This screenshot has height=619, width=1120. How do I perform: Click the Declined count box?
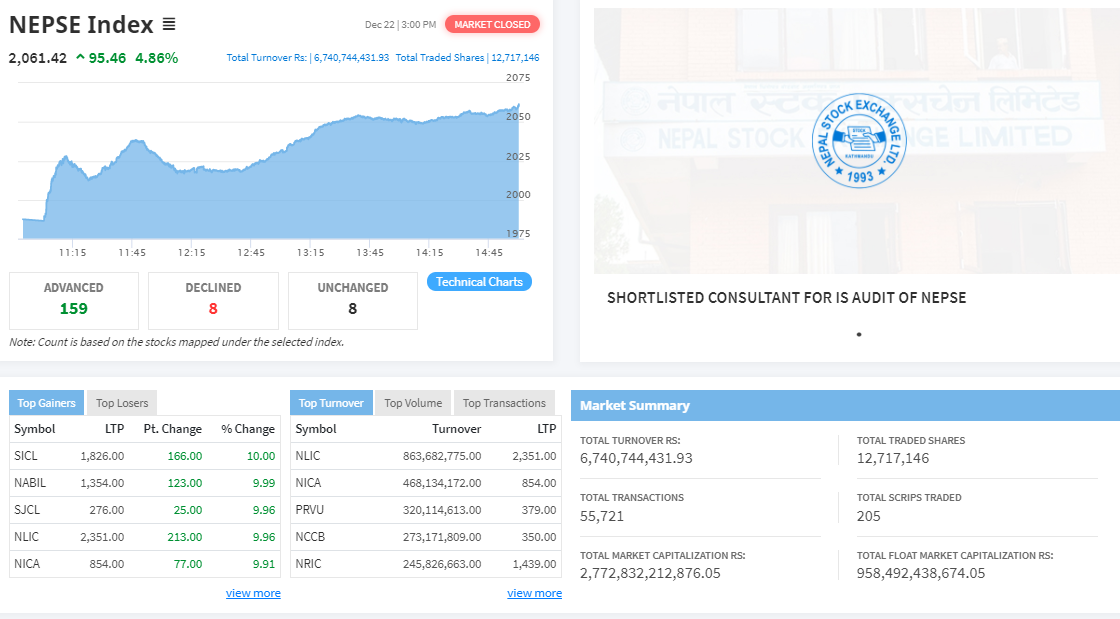[213, 301]
